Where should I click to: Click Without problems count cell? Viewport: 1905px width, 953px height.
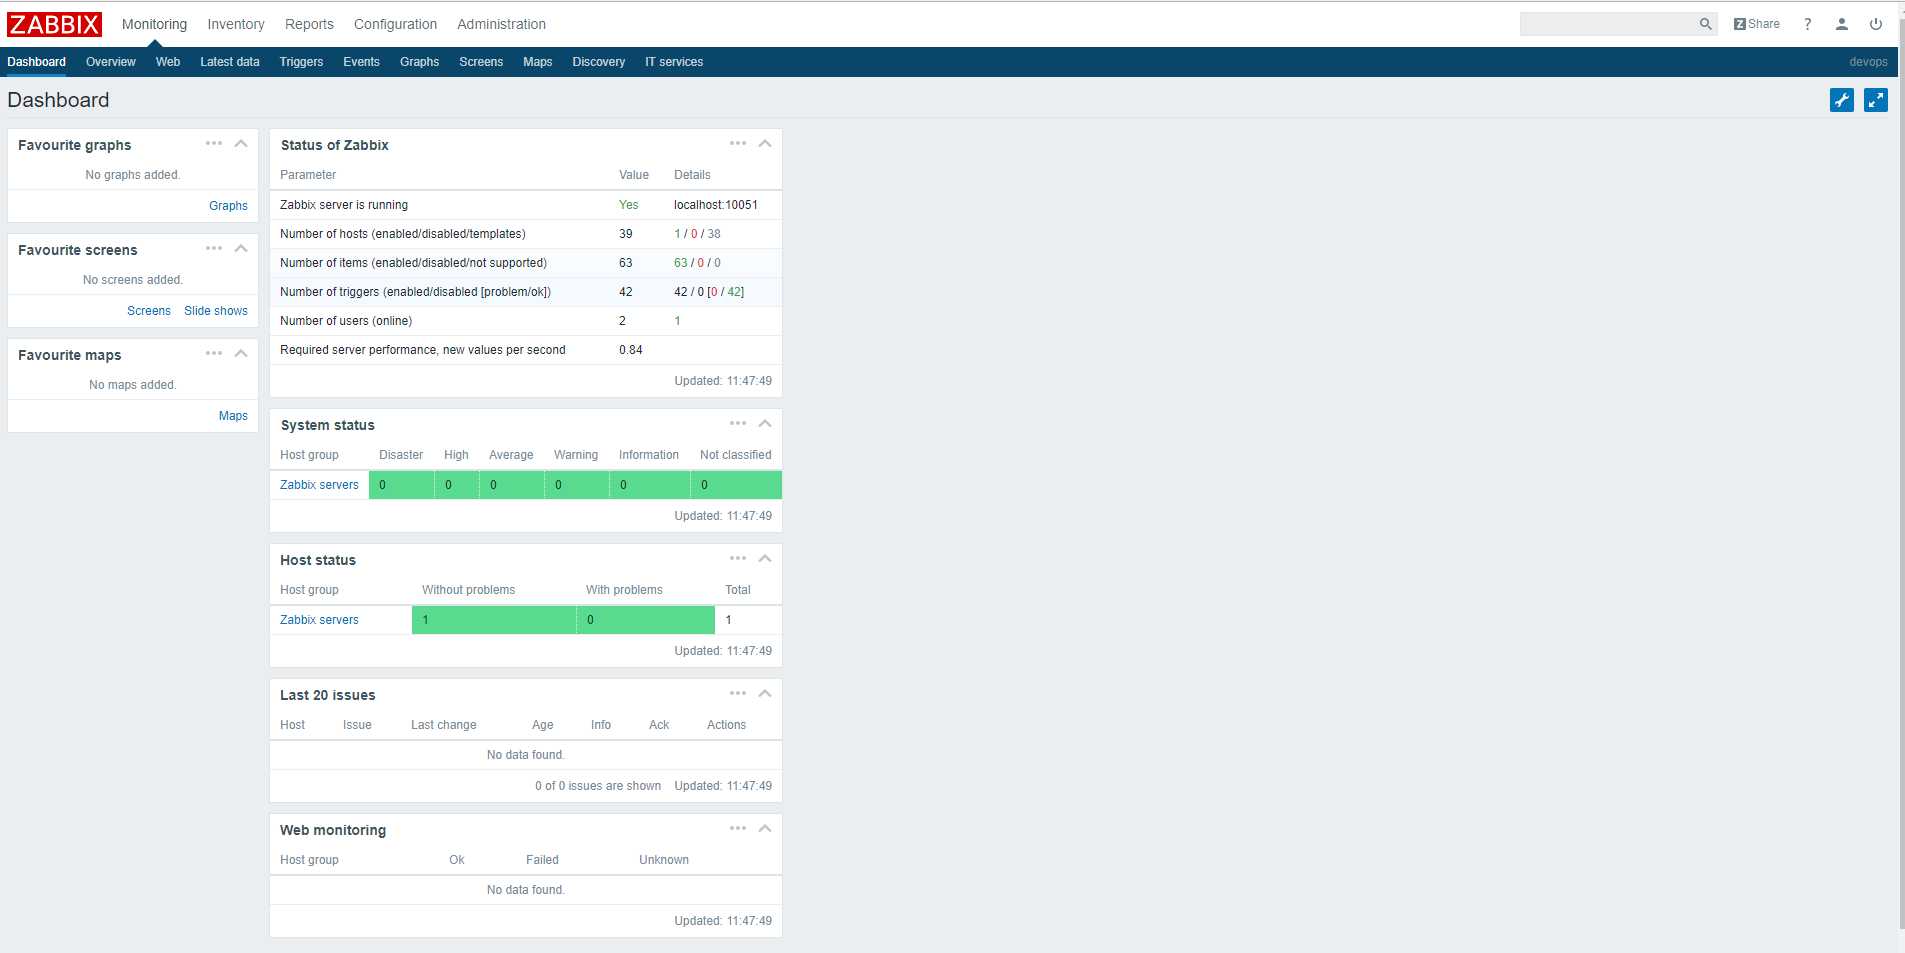[494, 620]
